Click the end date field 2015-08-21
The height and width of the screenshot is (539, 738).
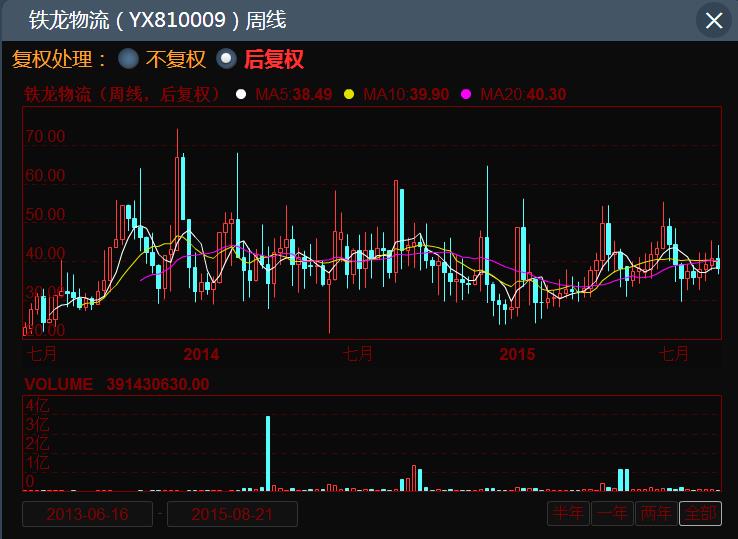tap(232, 514)
